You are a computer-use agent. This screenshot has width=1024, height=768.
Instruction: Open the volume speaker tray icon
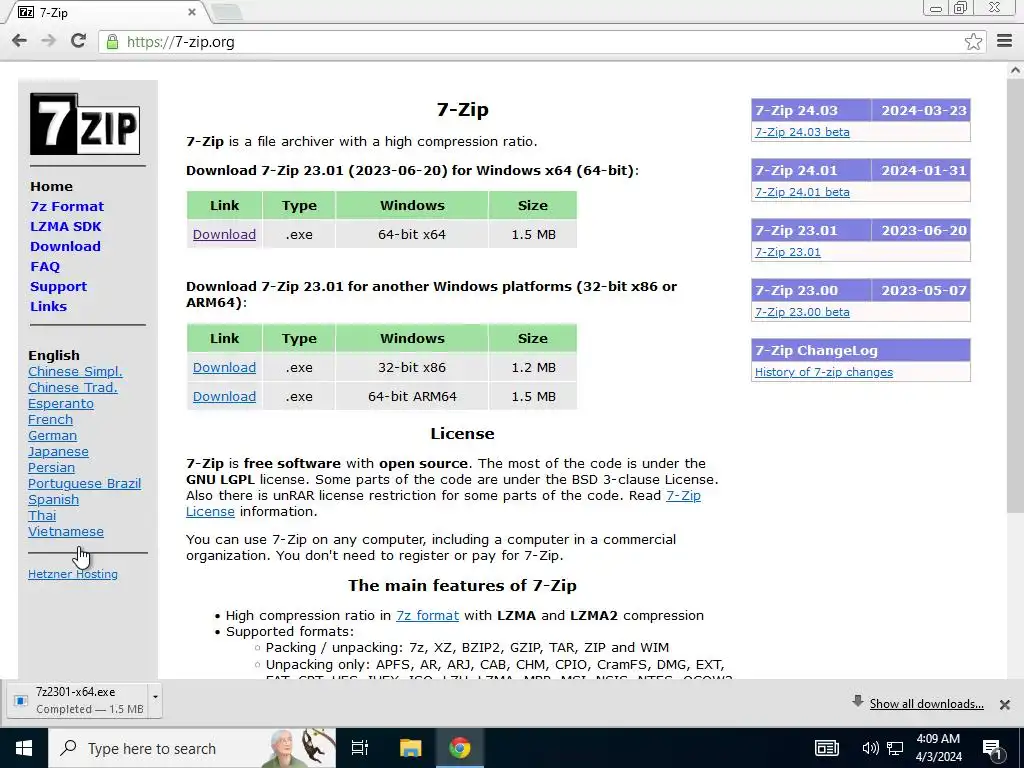[870, 748]
